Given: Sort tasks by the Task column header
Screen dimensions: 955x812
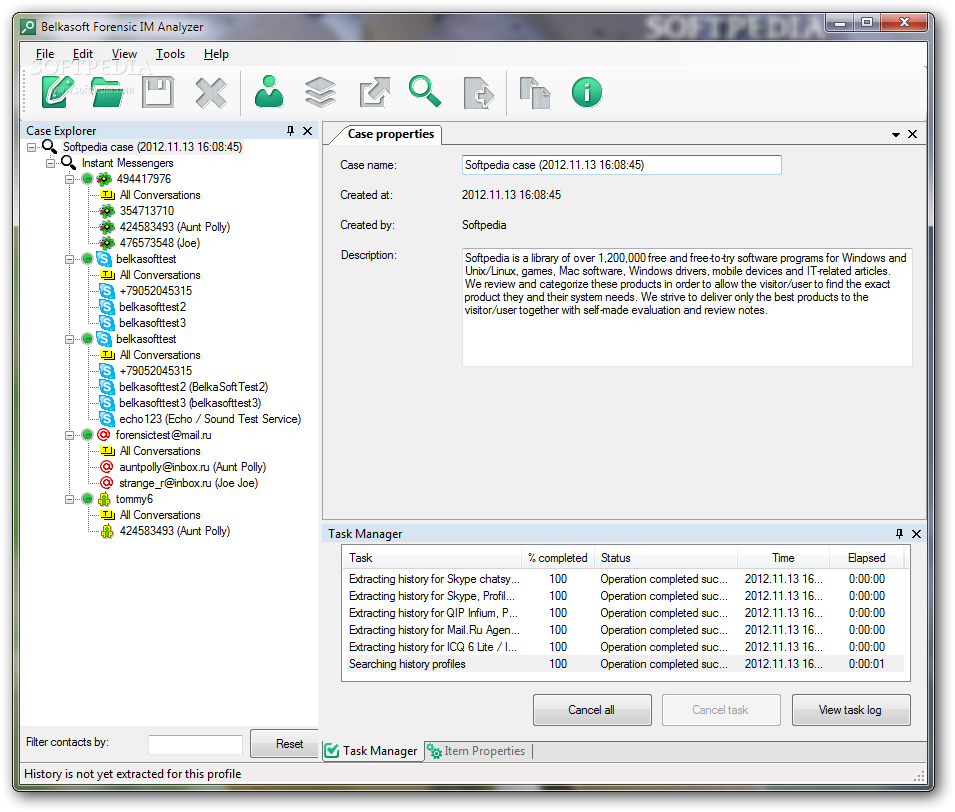Looking at the screenshot, I should pos(432,558).
